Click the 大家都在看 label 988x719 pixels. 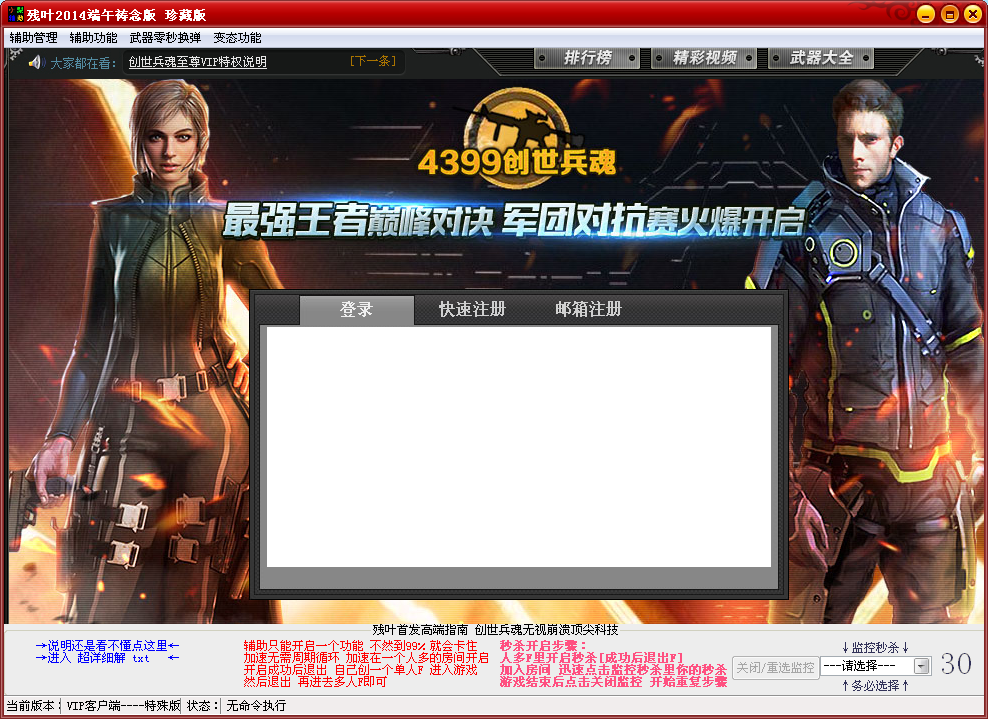[x=83, y=63]
